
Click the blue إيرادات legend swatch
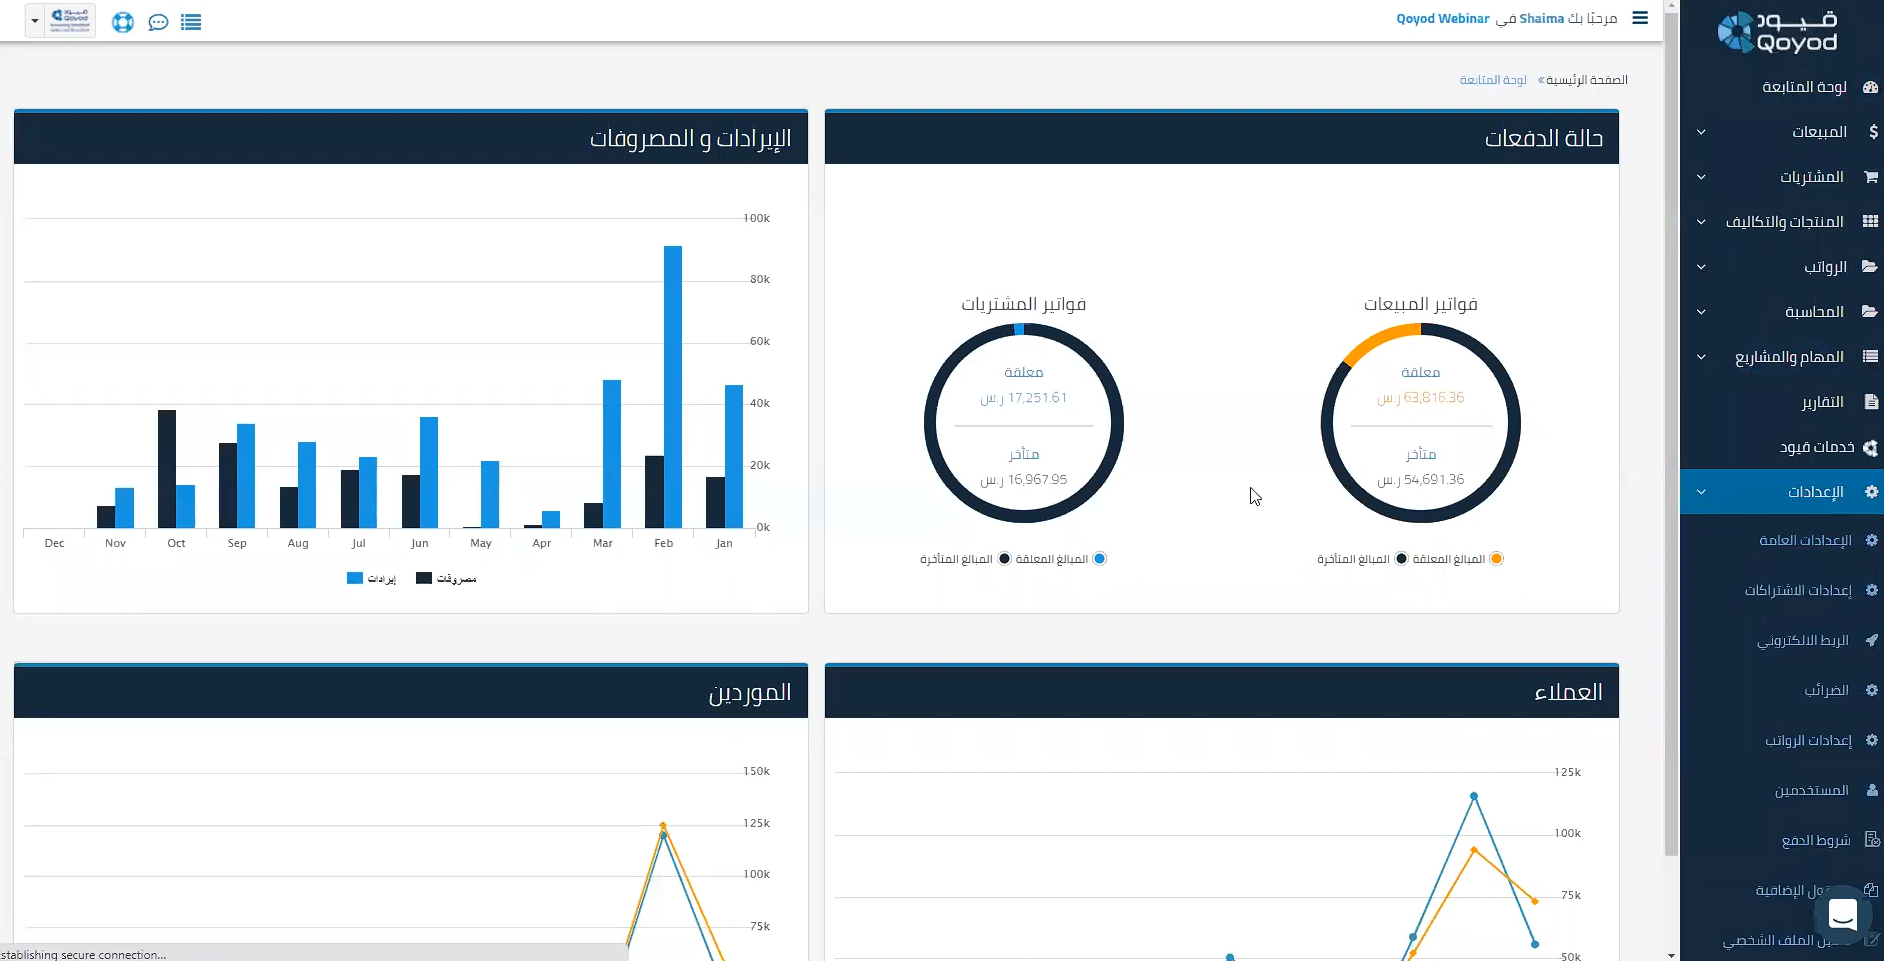click(x=355, y=578)
